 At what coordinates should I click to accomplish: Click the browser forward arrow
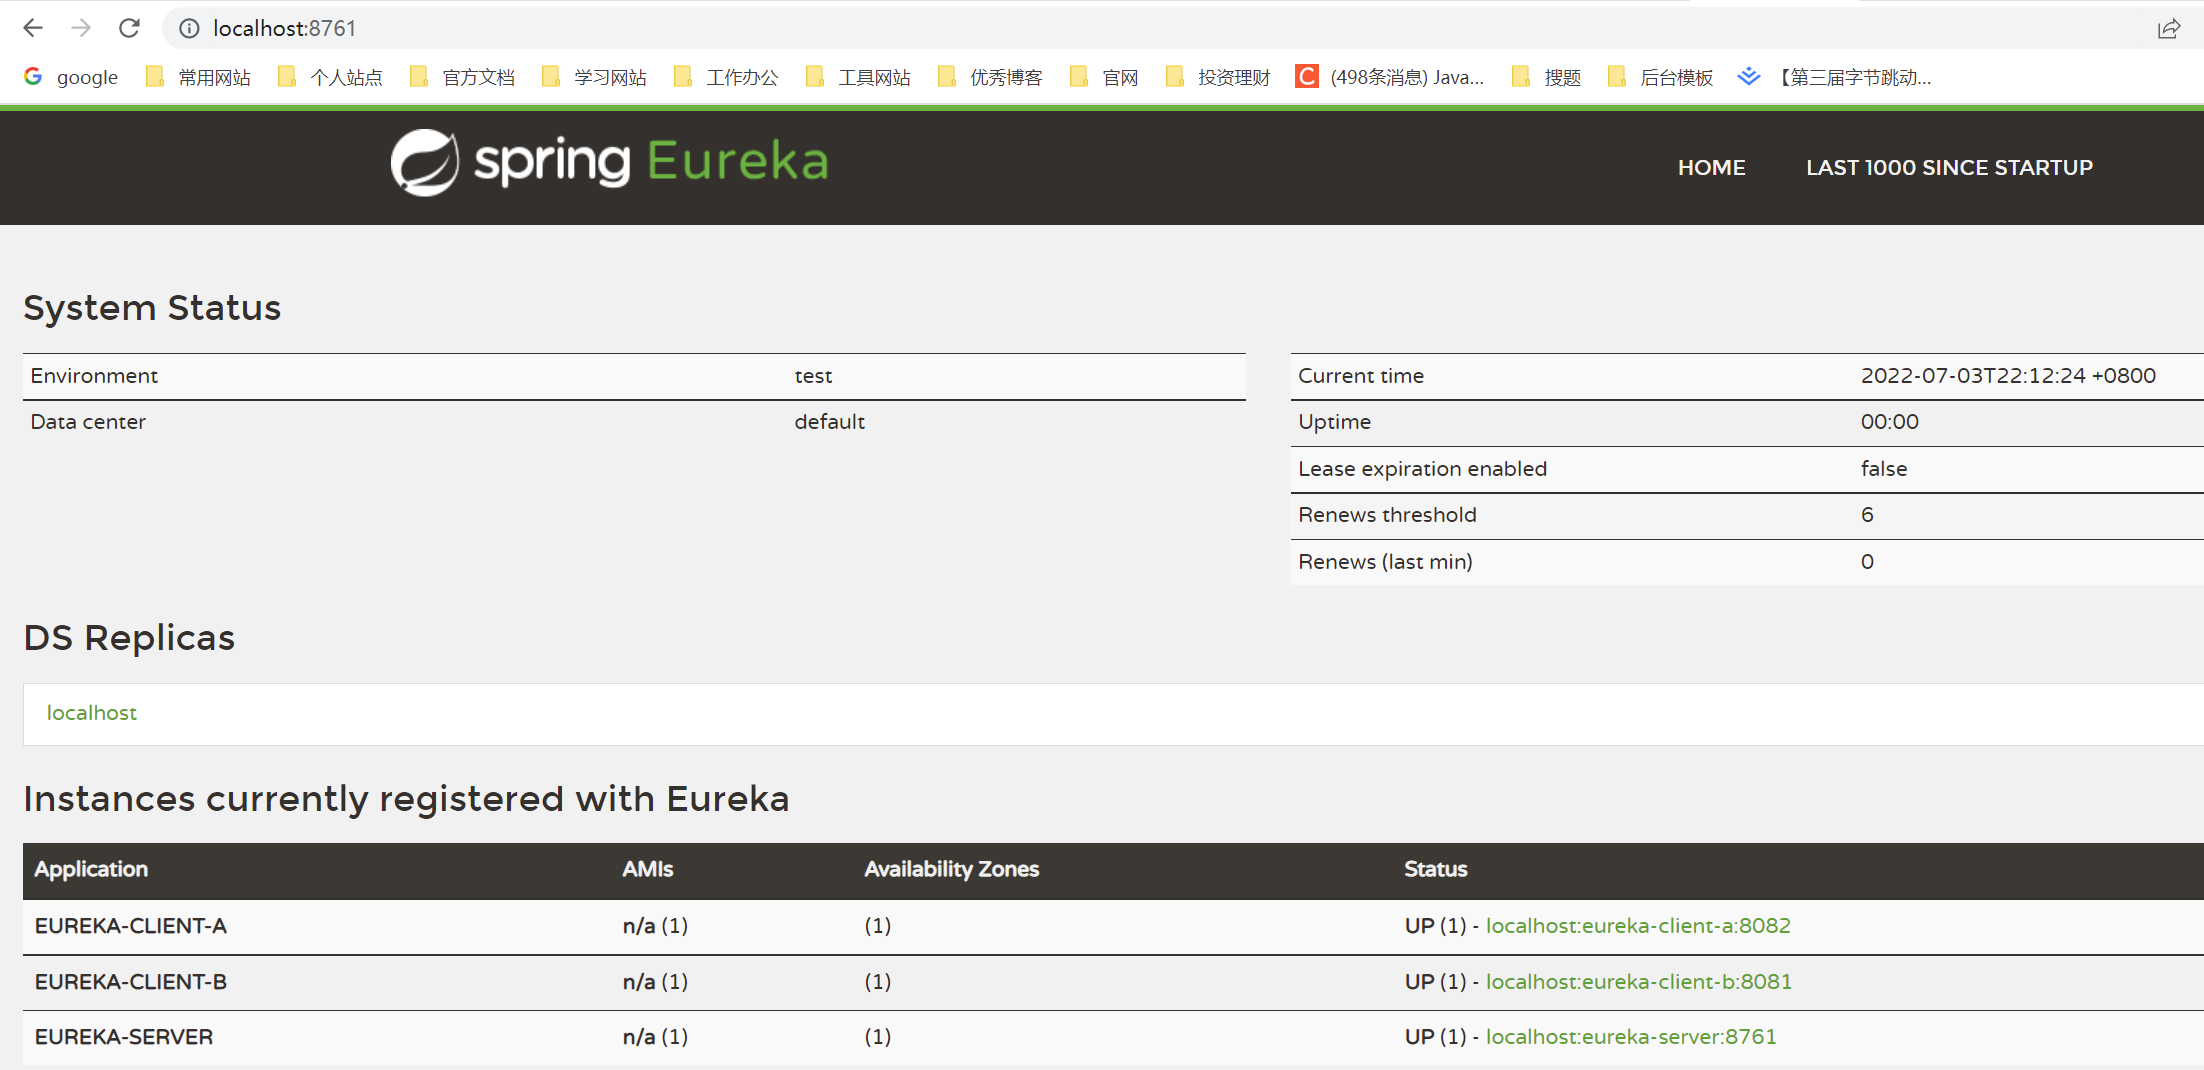(x=81, y=28)
